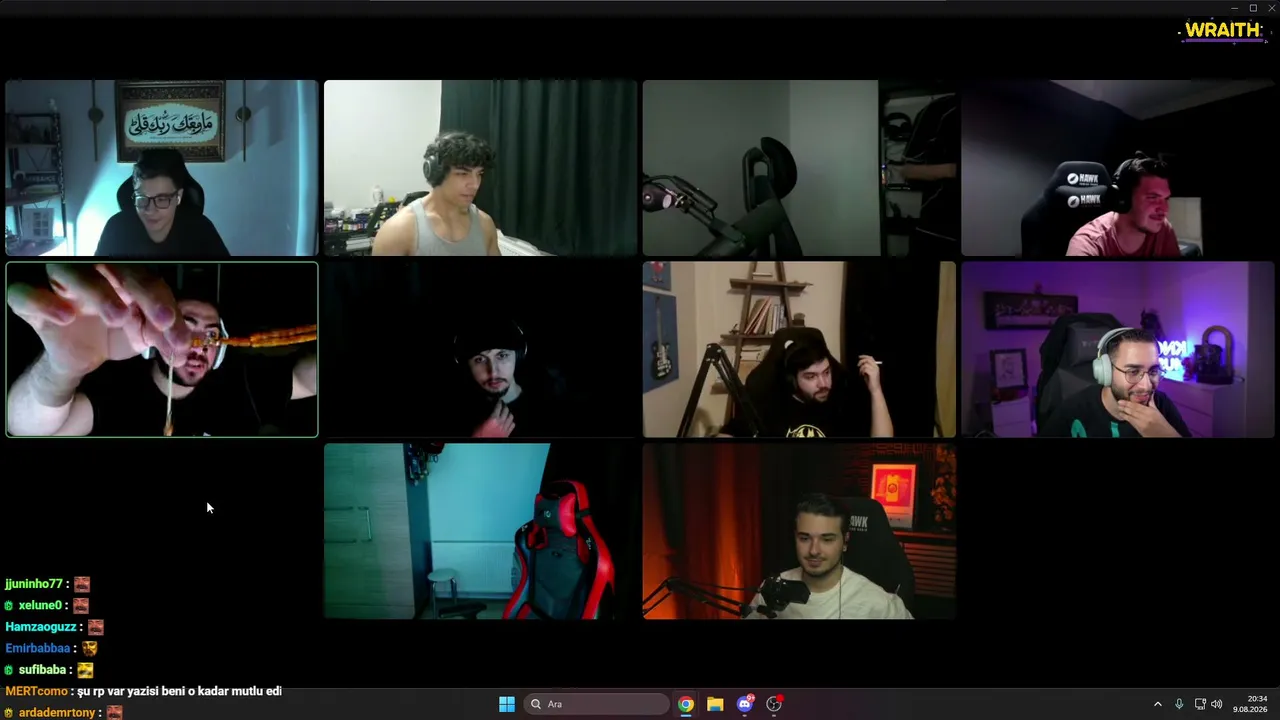Click the taskbar search box labeled Ara

[x=596, y=704]
